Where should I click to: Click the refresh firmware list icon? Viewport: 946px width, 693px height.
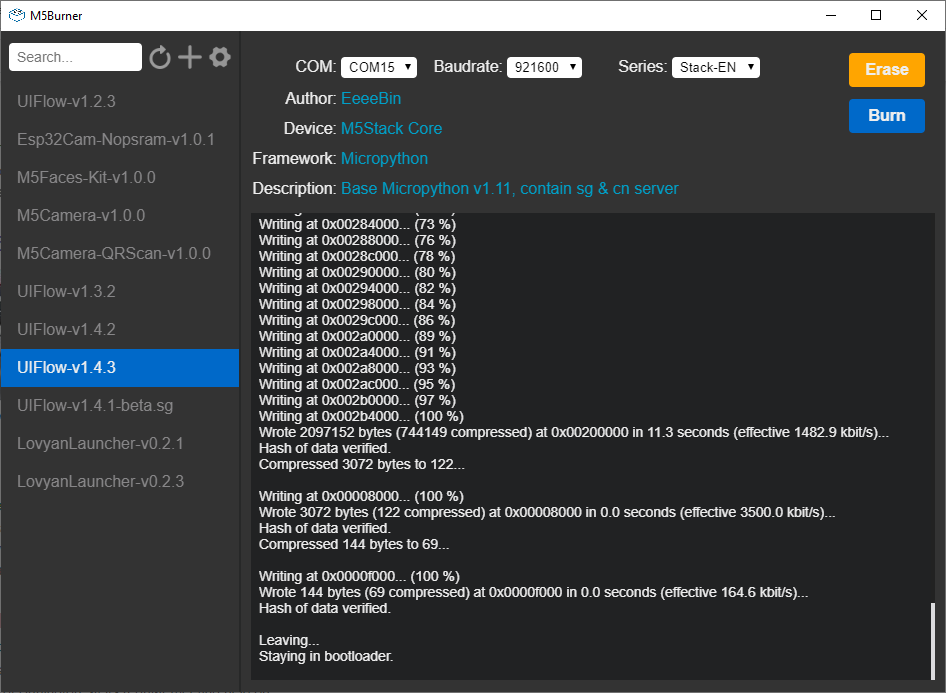(x=160, y=57)
